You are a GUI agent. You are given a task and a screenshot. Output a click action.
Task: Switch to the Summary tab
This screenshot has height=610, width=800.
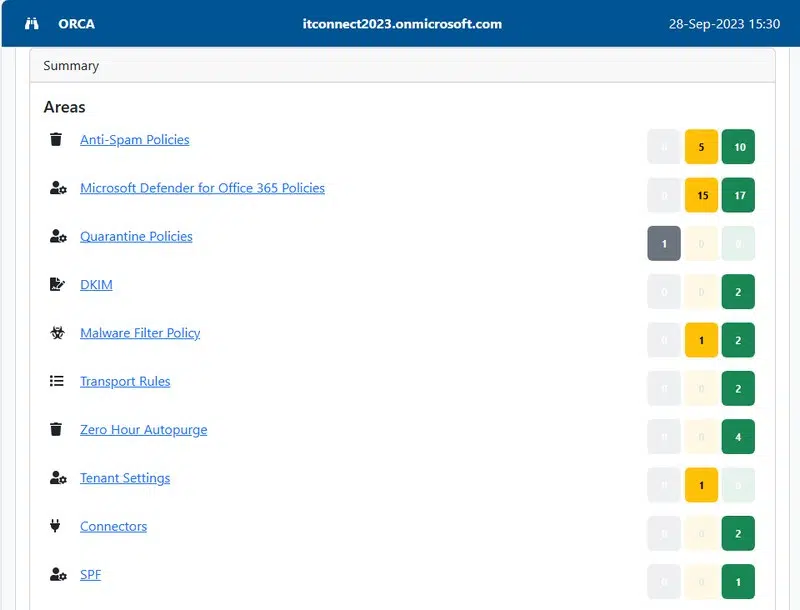[70, 65]
